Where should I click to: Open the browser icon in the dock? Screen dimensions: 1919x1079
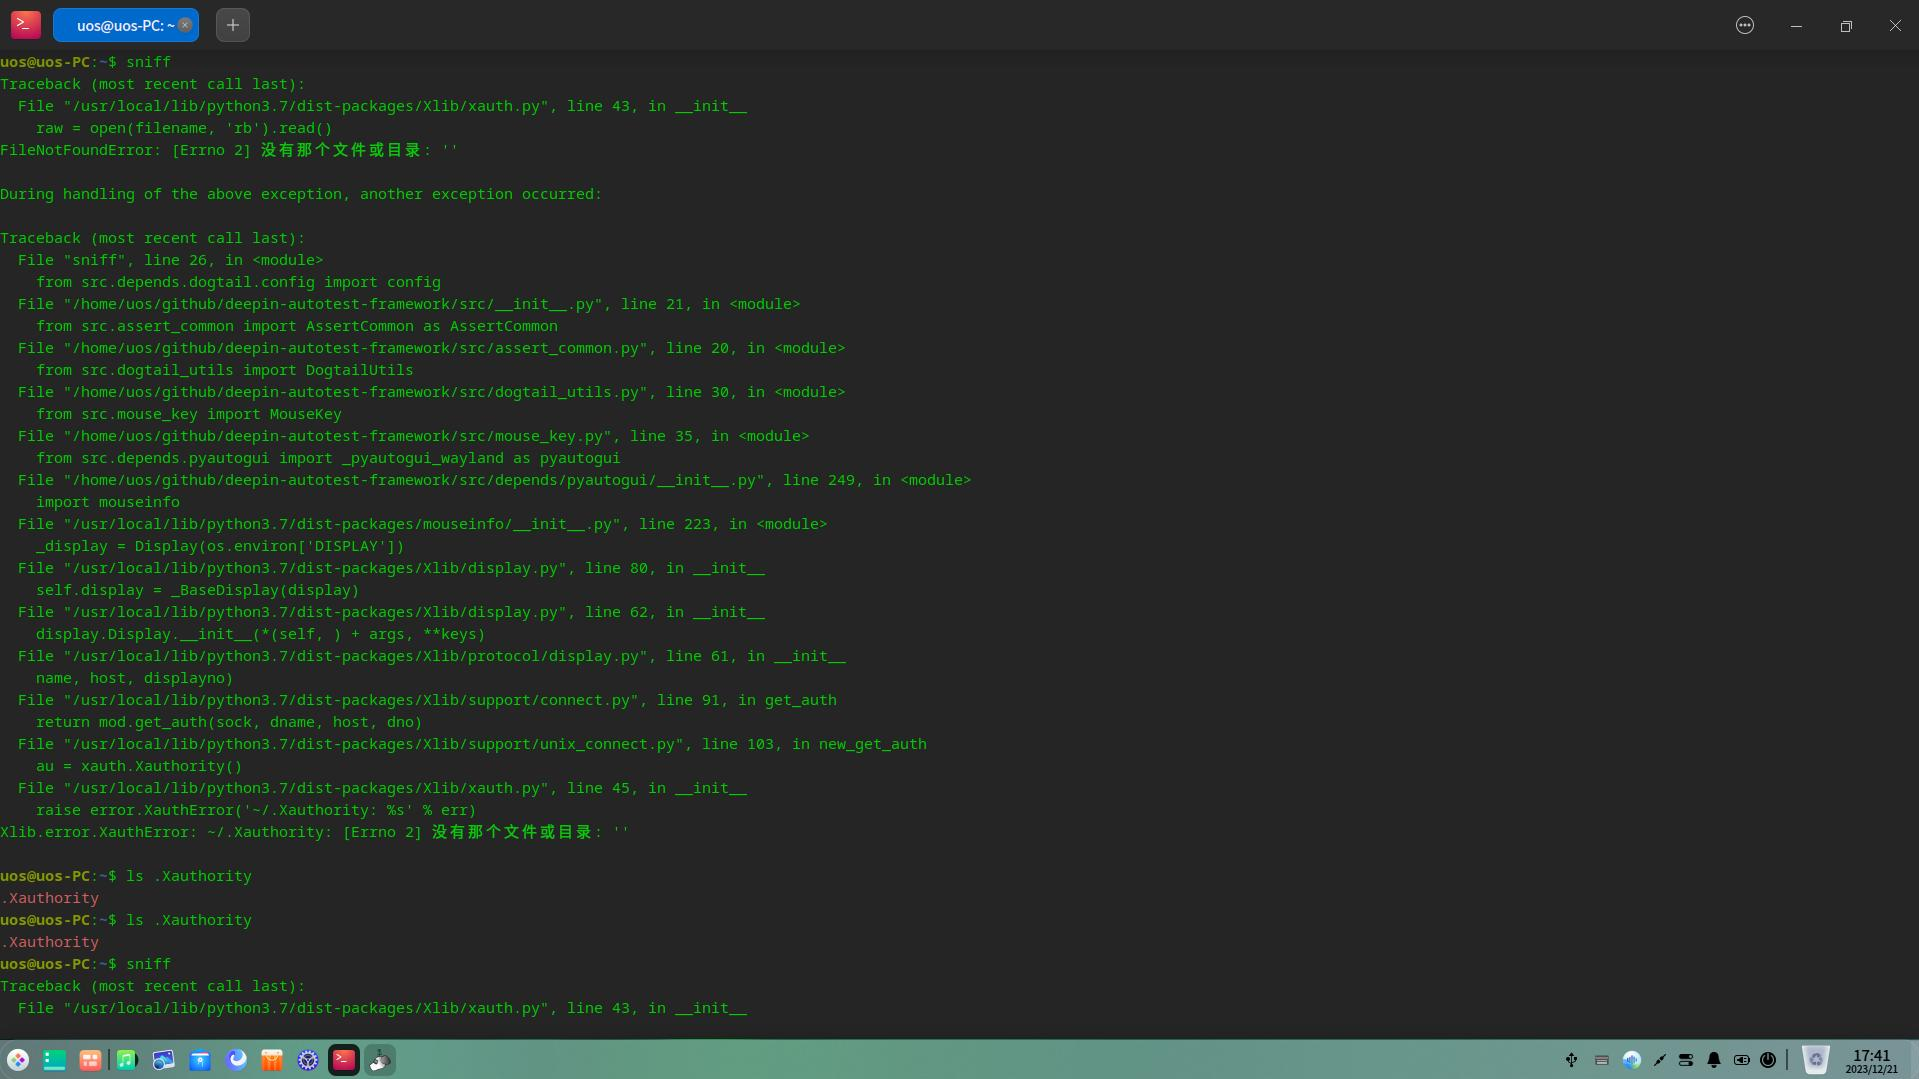236,1060
